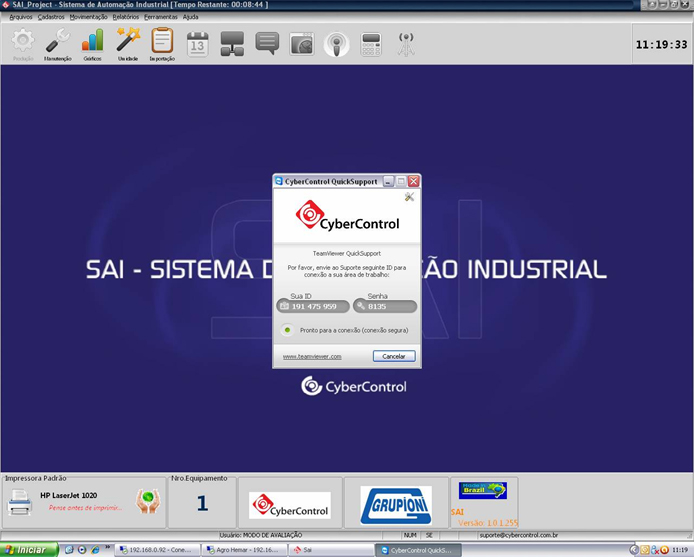This screenshot has width=694, height=557.
Task: Open the speech bubble messages icon
Action: click(x=267, y=43)
